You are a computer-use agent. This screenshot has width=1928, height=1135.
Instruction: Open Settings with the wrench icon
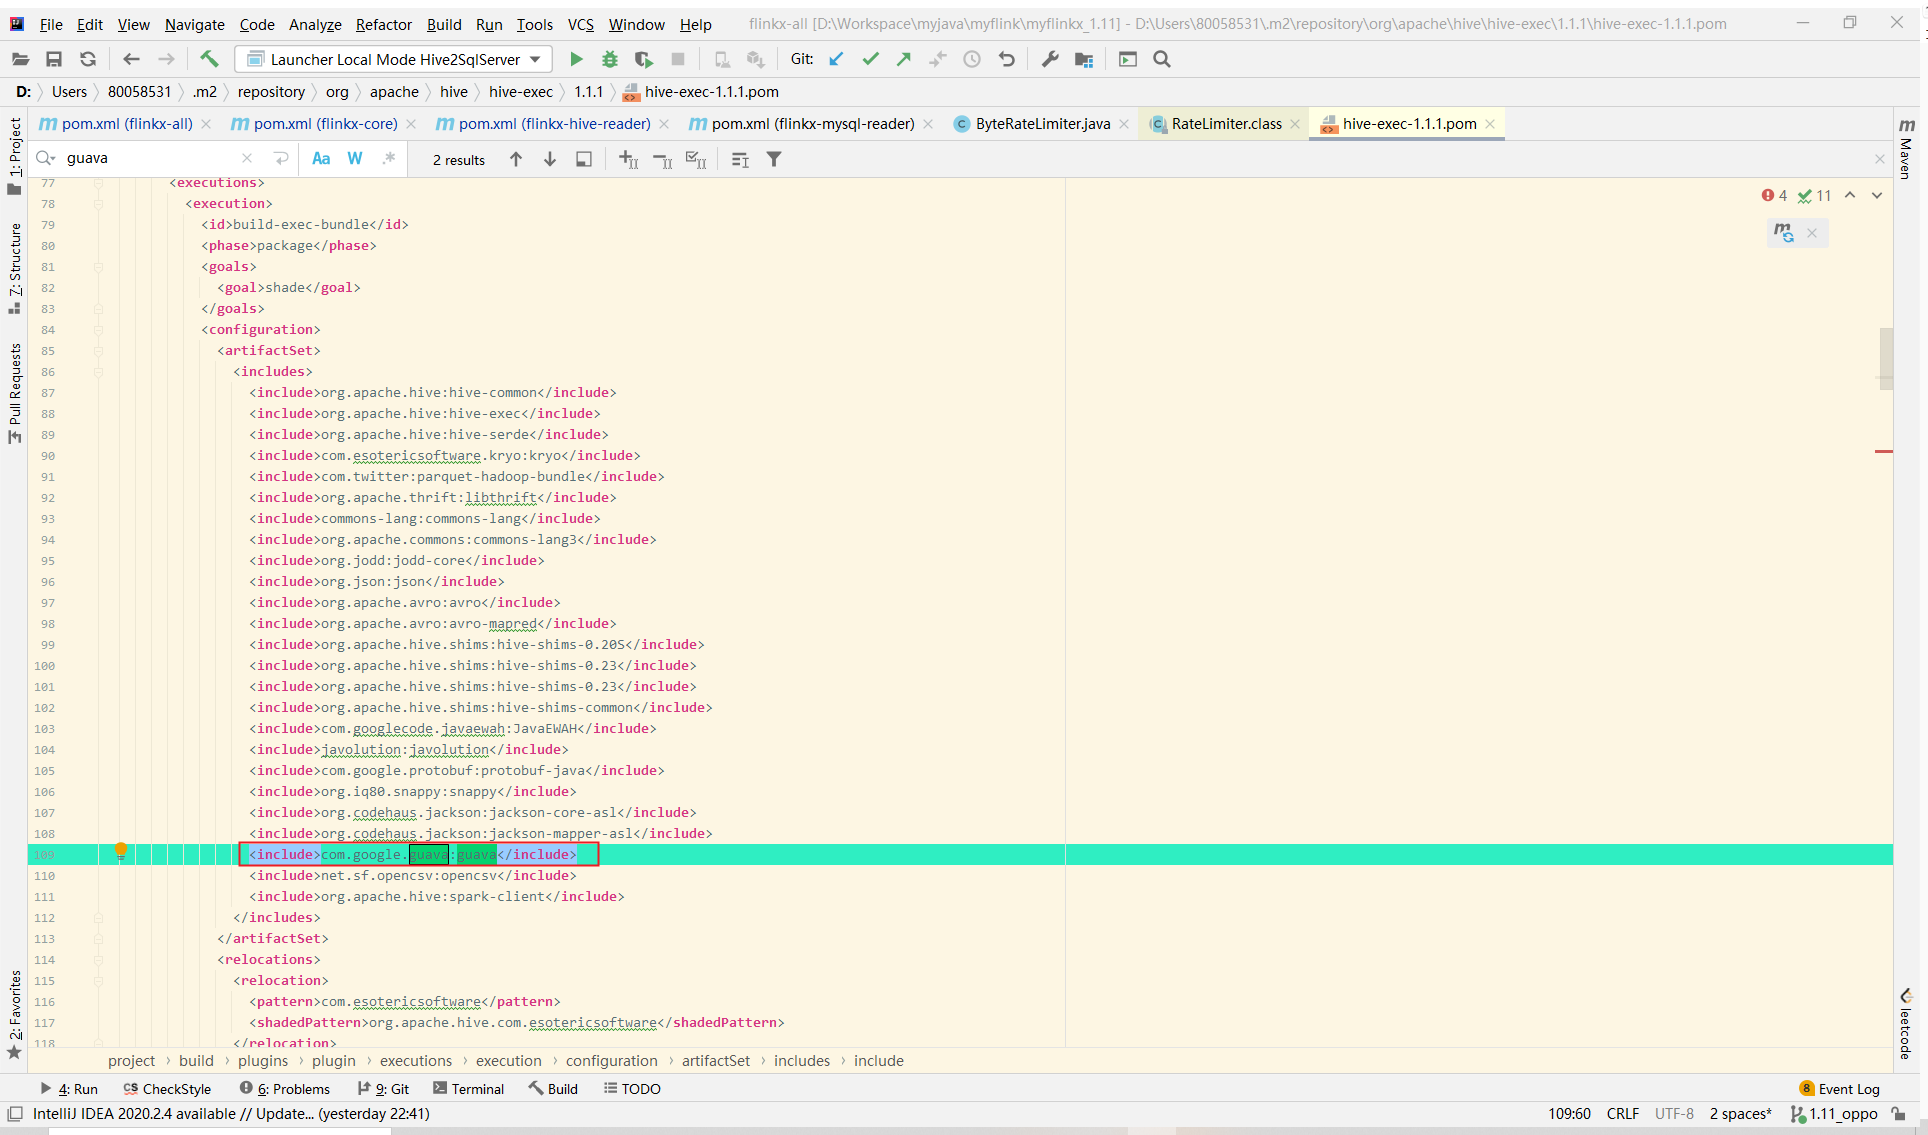[1050, 59]
